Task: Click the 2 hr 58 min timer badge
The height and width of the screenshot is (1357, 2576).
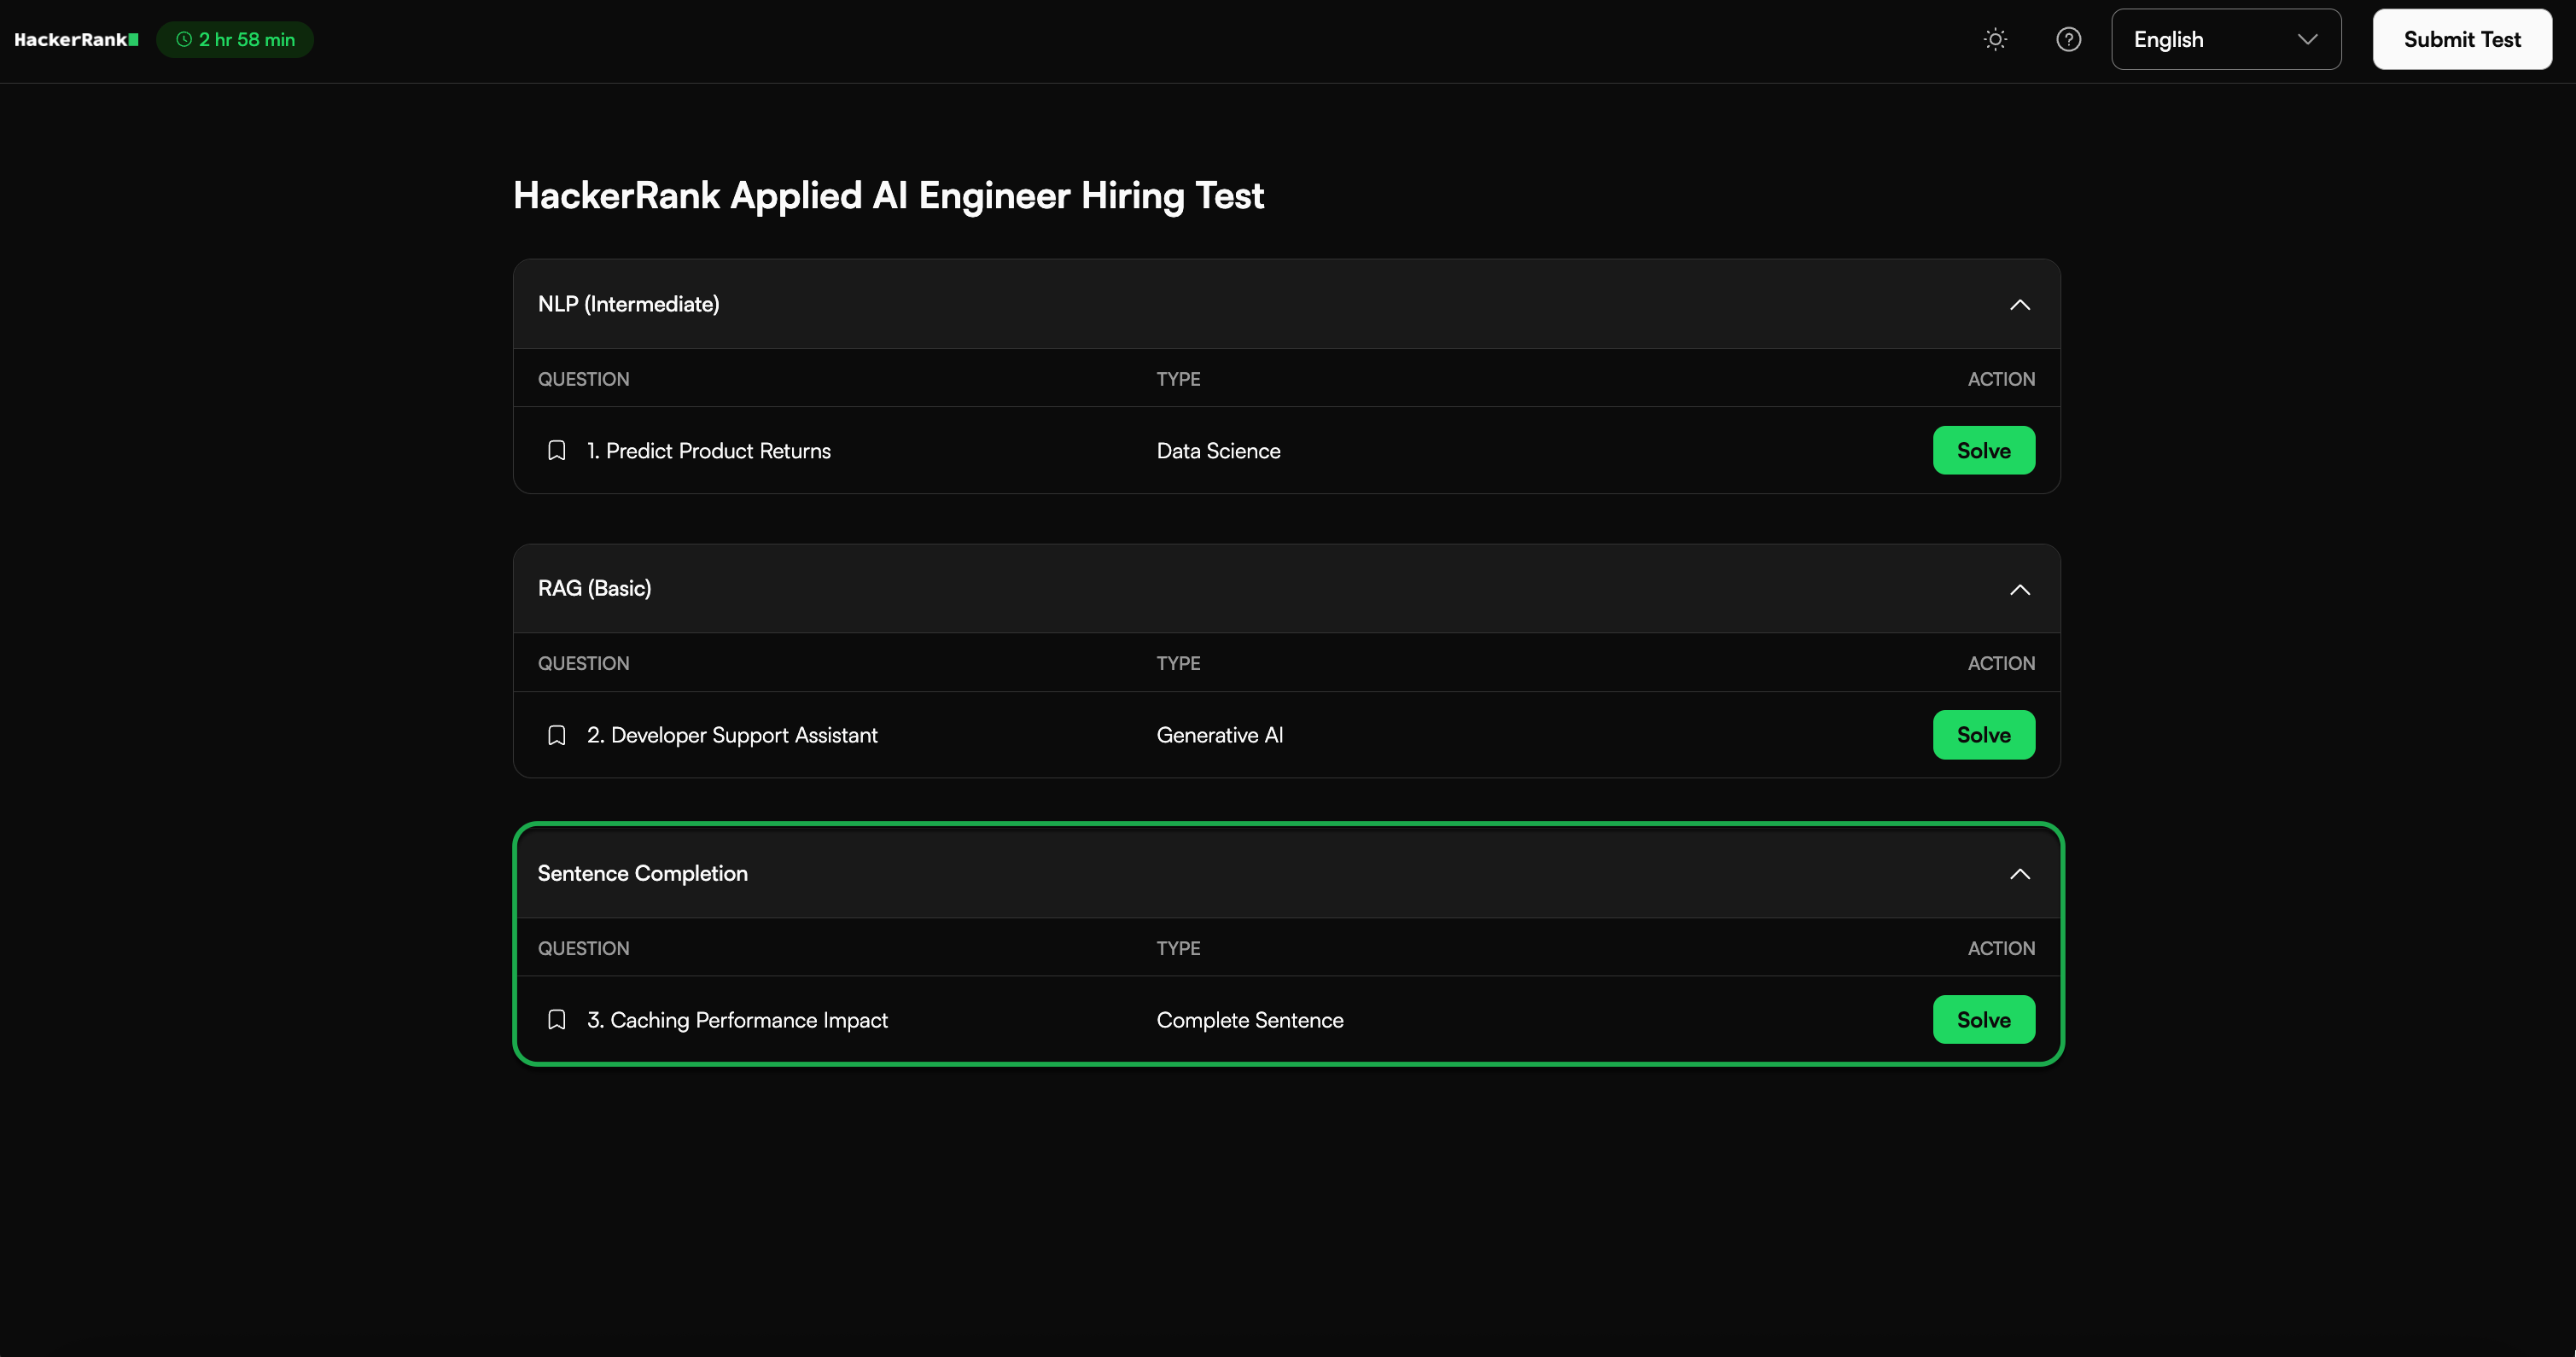Action: click(x=246, y=40)
